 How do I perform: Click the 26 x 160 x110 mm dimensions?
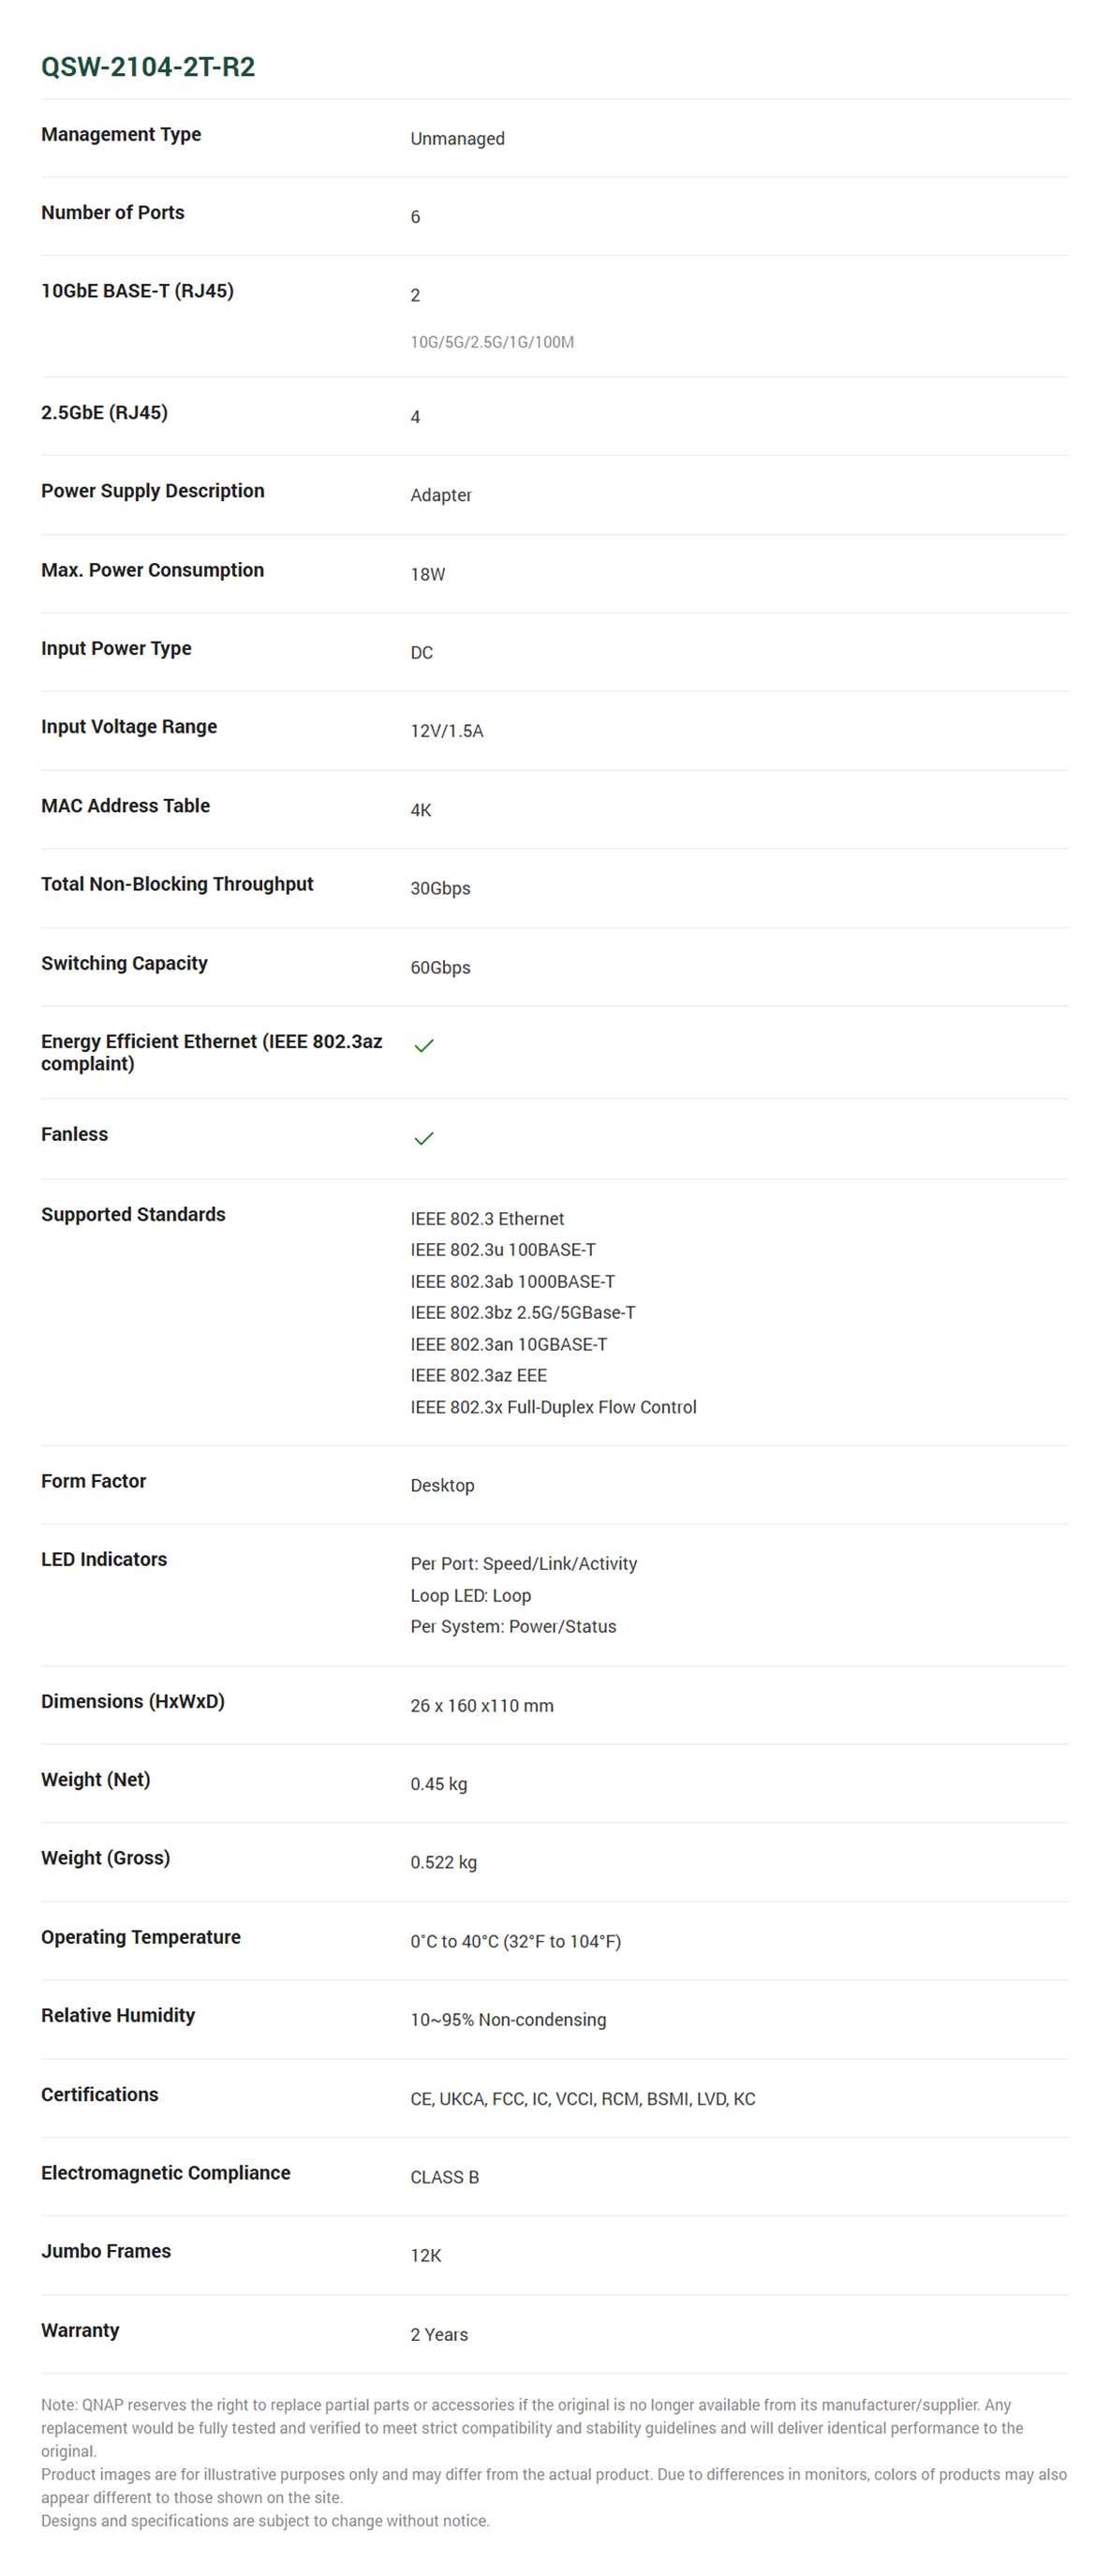pyautogui.click(x=481, y=1705)
